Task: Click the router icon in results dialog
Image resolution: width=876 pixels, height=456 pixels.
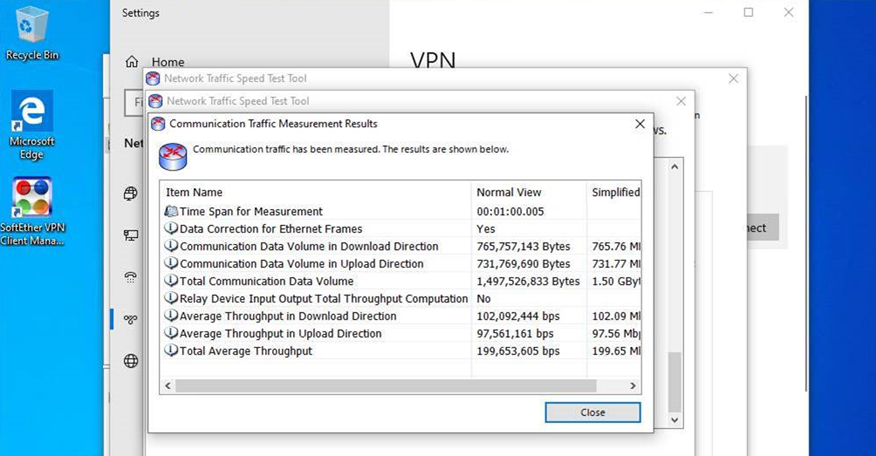Action: tap(173, 156)
